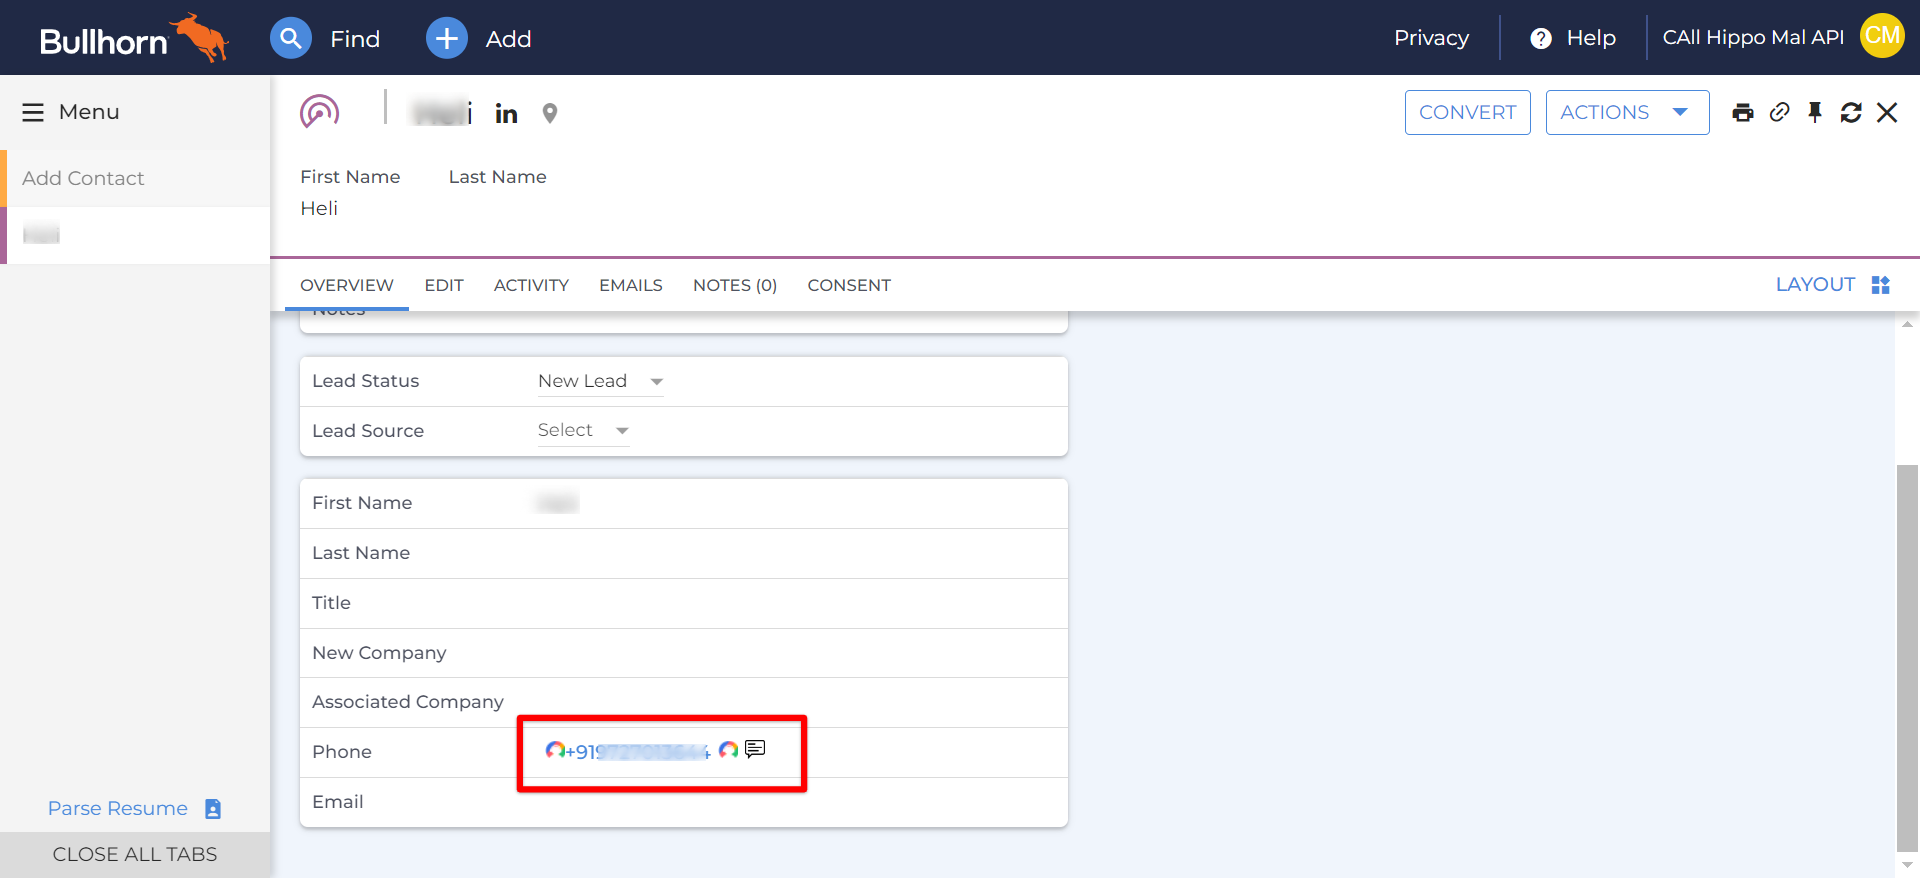The height and width of the screenshot is (878, 1920).
Task: Click the Privacy link
Action: [1431, 38]
